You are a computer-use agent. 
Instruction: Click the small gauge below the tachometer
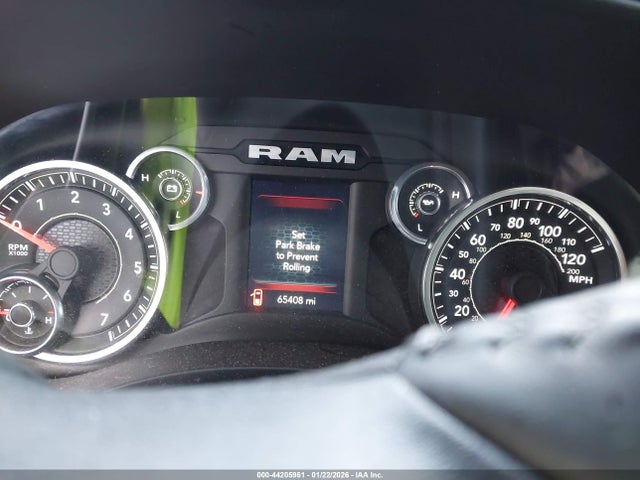pyautogui.click(x=24, y=314)
